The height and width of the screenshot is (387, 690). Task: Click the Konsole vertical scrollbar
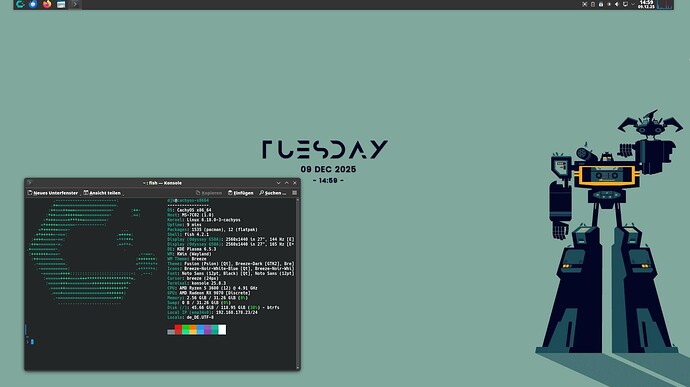(298, 284)
